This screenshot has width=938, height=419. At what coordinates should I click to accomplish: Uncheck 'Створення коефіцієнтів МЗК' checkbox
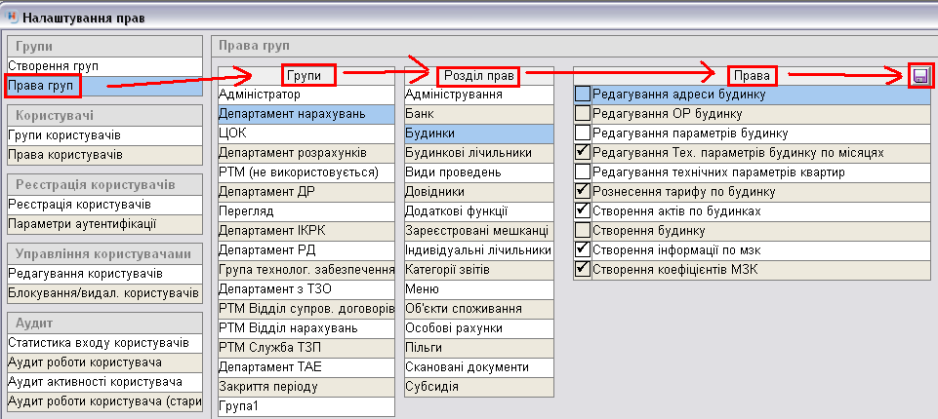point(583,269)
